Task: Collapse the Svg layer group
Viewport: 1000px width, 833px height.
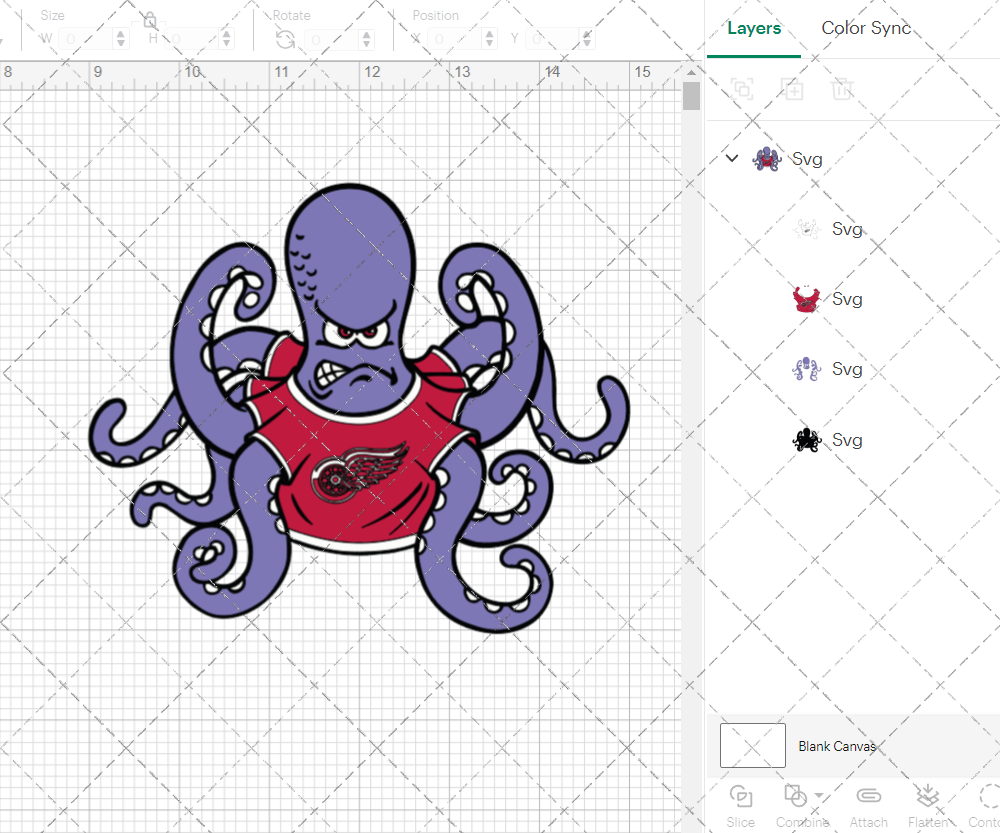Action: point(731,158)
